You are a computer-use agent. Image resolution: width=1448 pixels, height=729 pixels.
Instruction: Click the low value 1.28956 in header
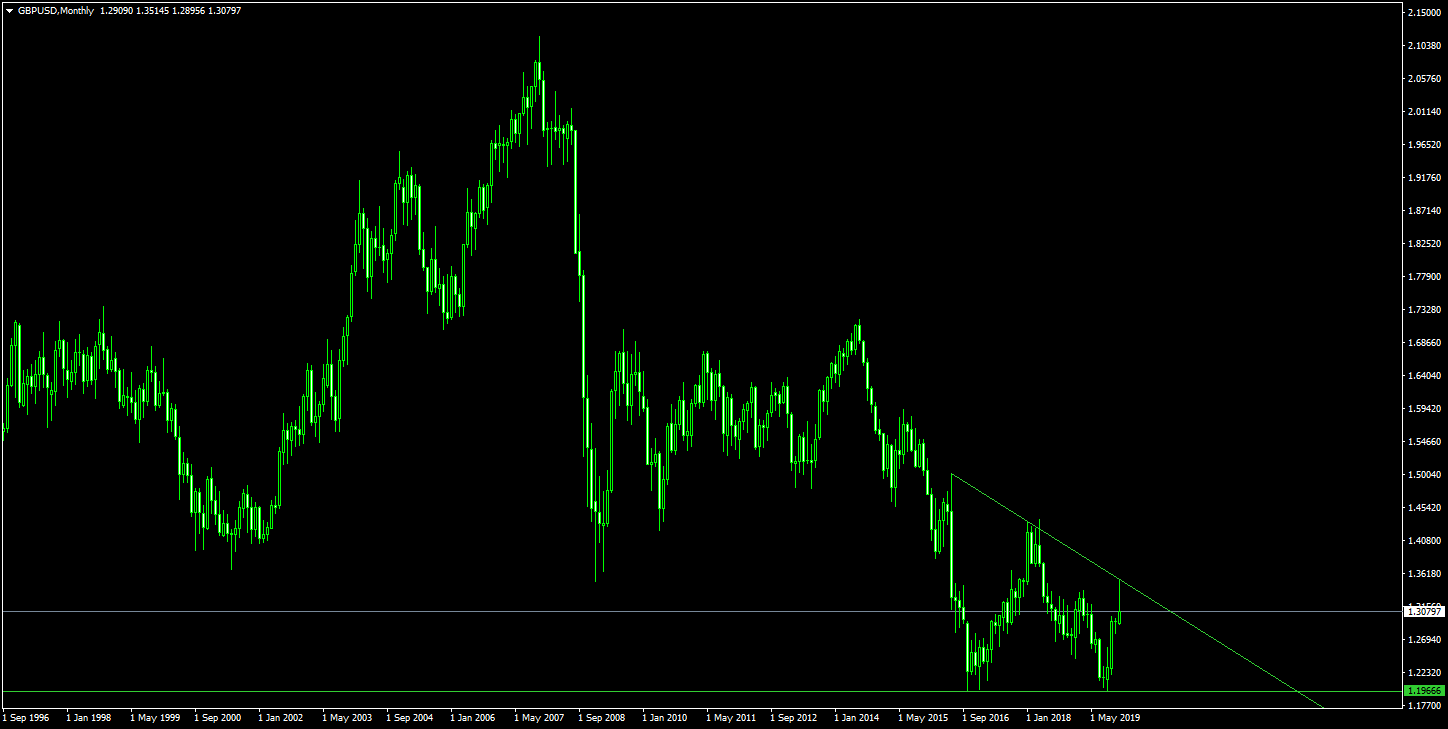click(x=189, y=10)
